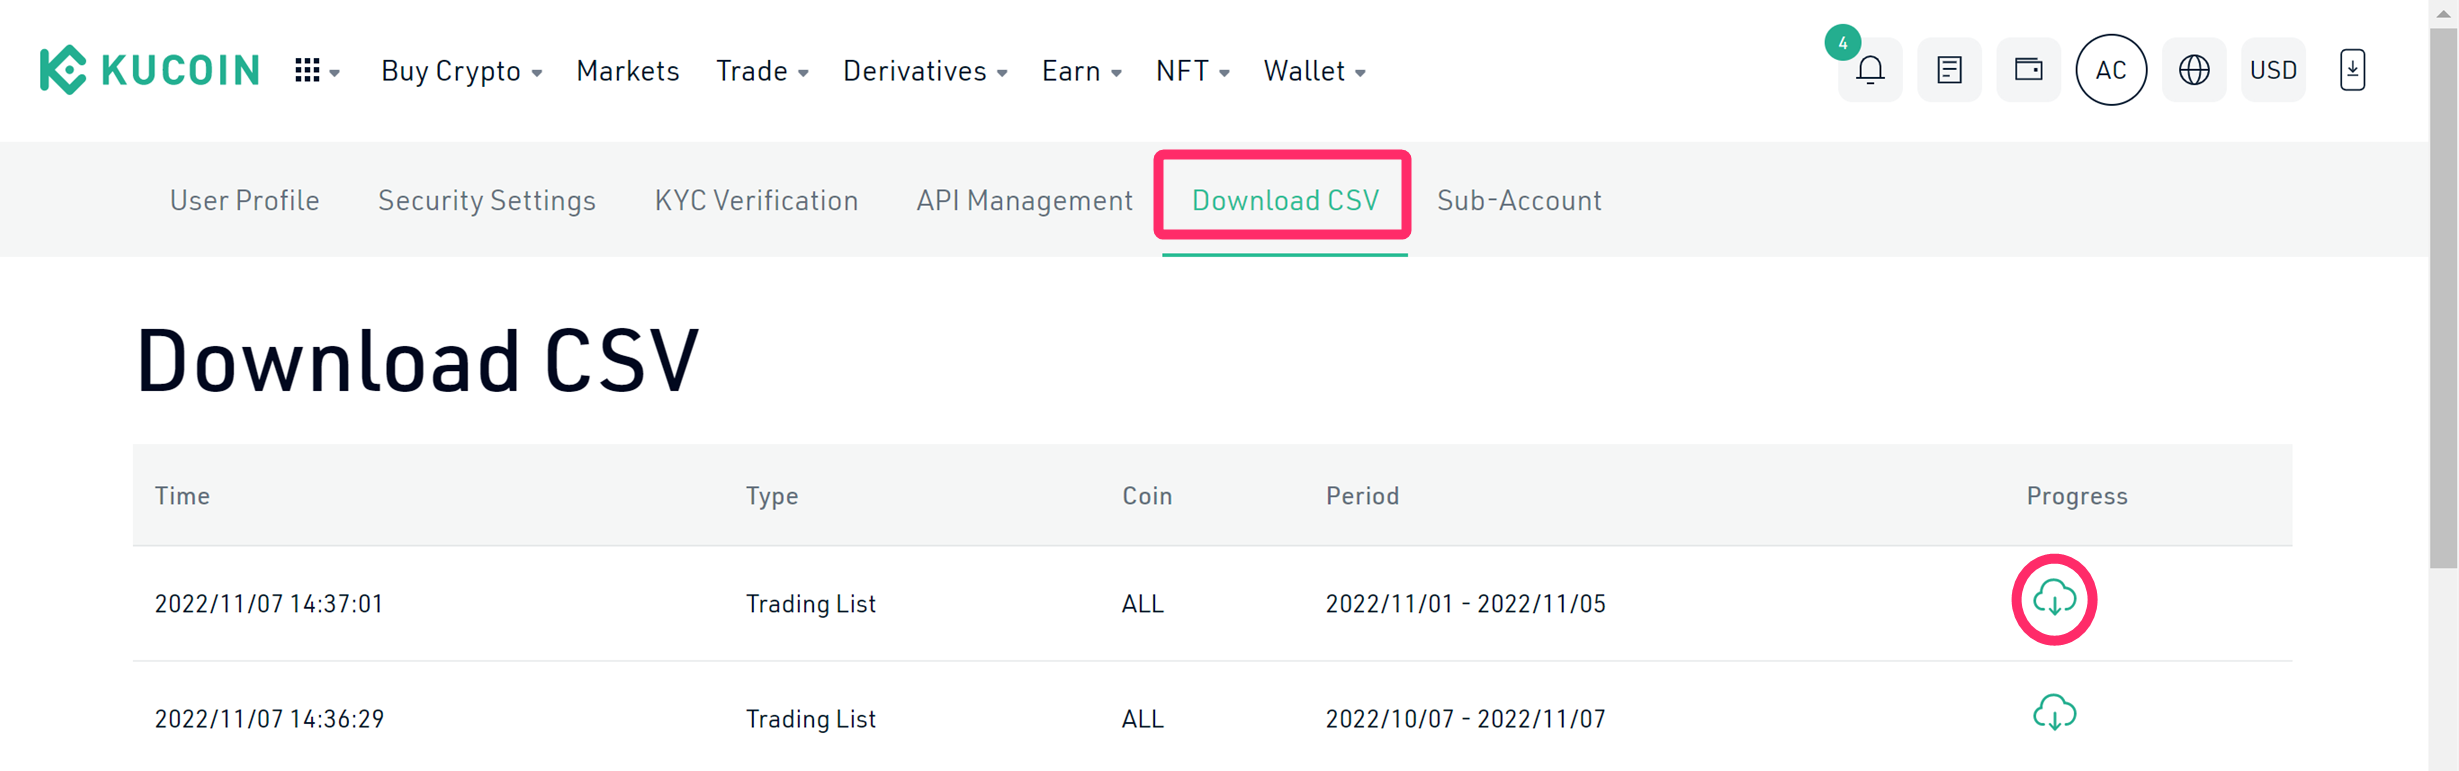Expand the Trade dropdown menu

pyautogui.click(x=762, y=71)
